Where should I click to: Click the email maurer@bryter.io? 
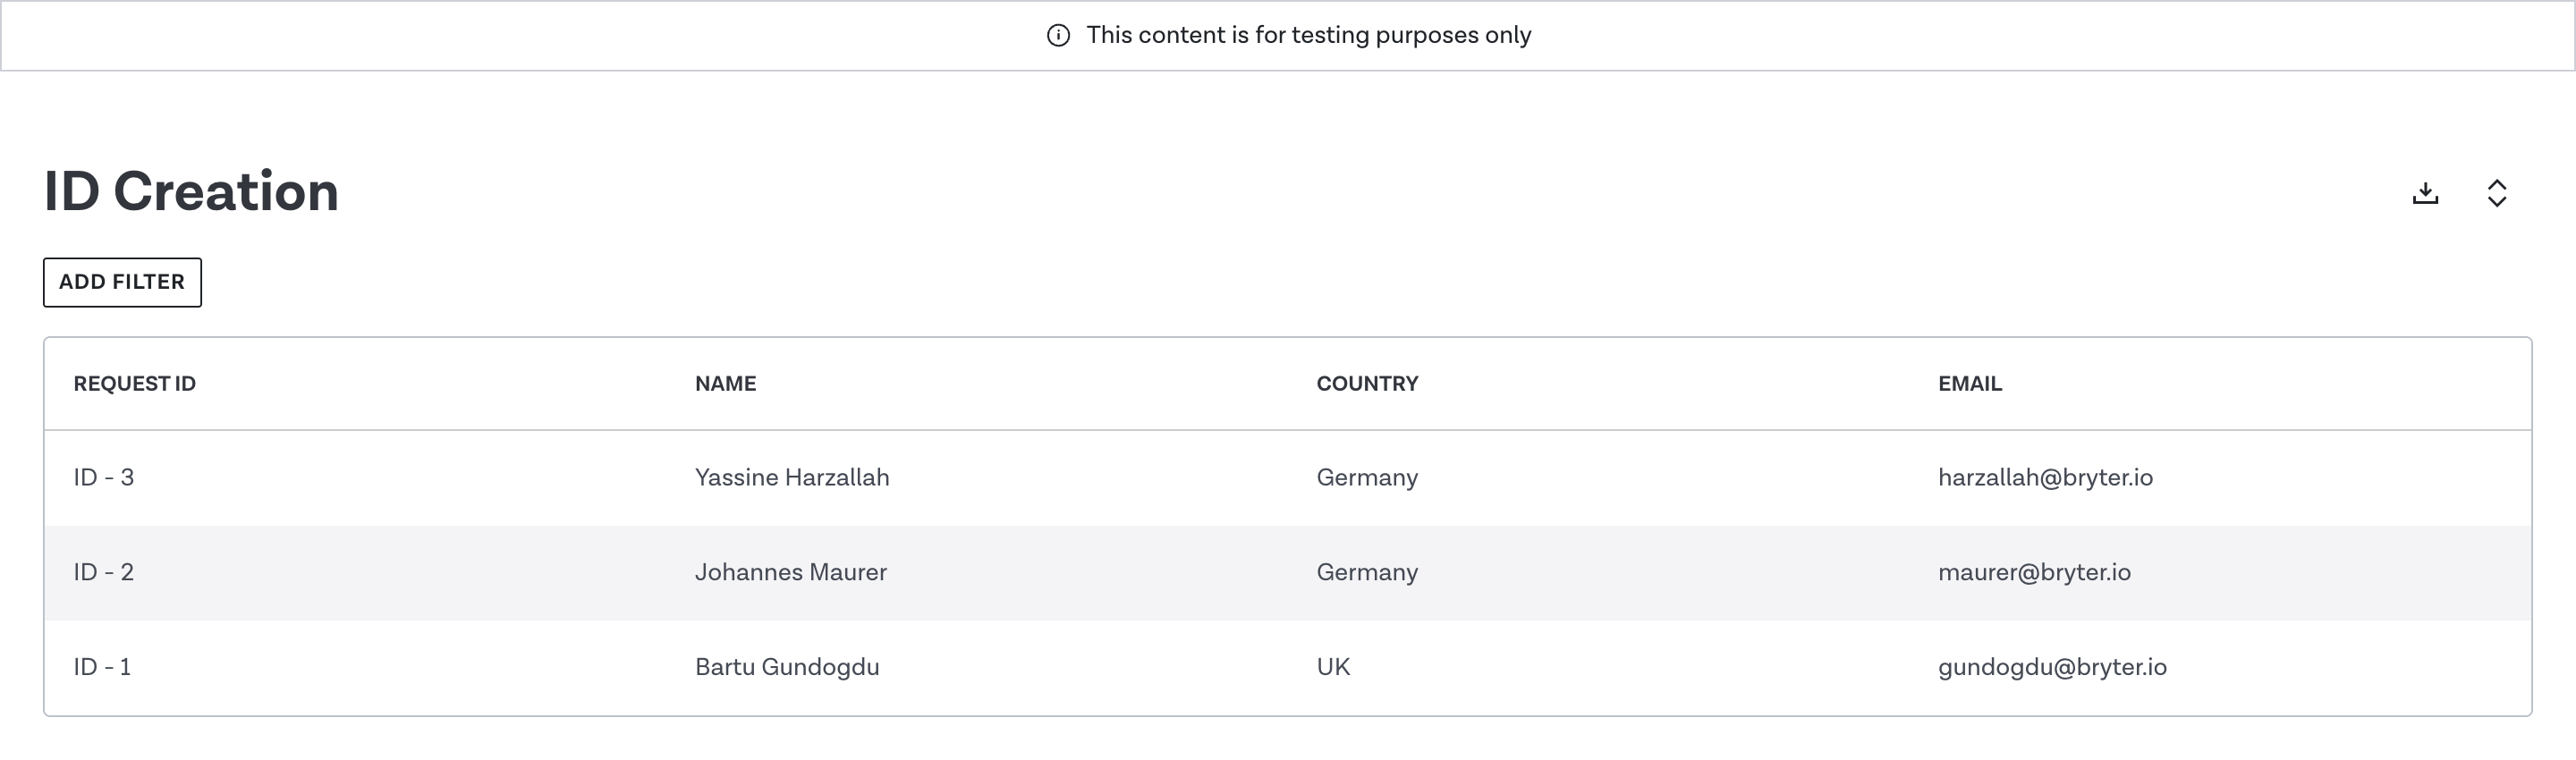pyautogui.click(x=2033, y=573)
